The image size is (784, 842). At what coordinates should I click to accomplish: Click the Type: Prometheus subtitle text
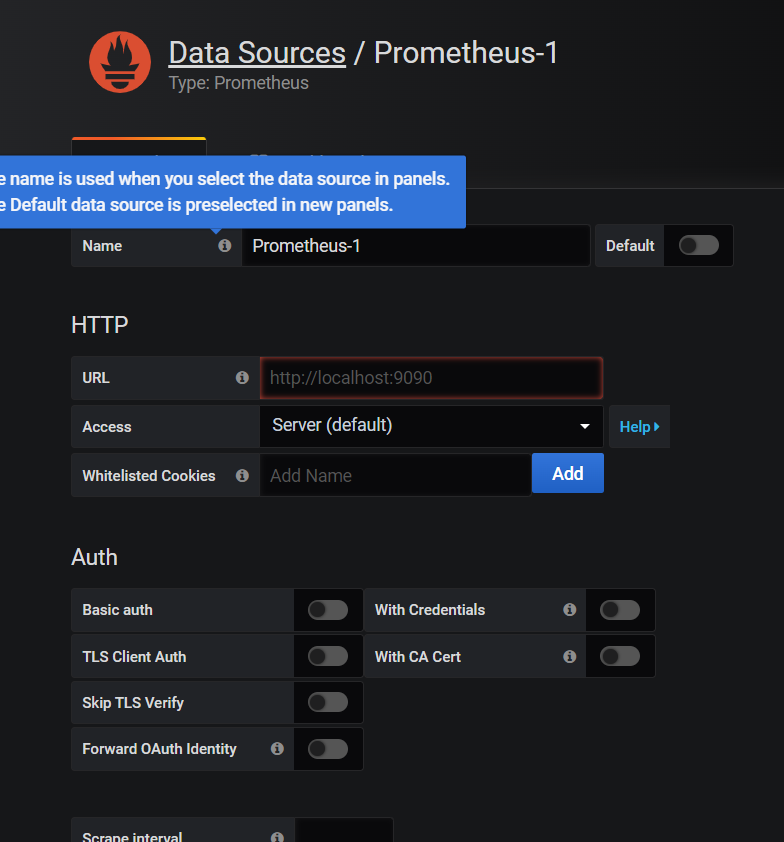[238, 83]
